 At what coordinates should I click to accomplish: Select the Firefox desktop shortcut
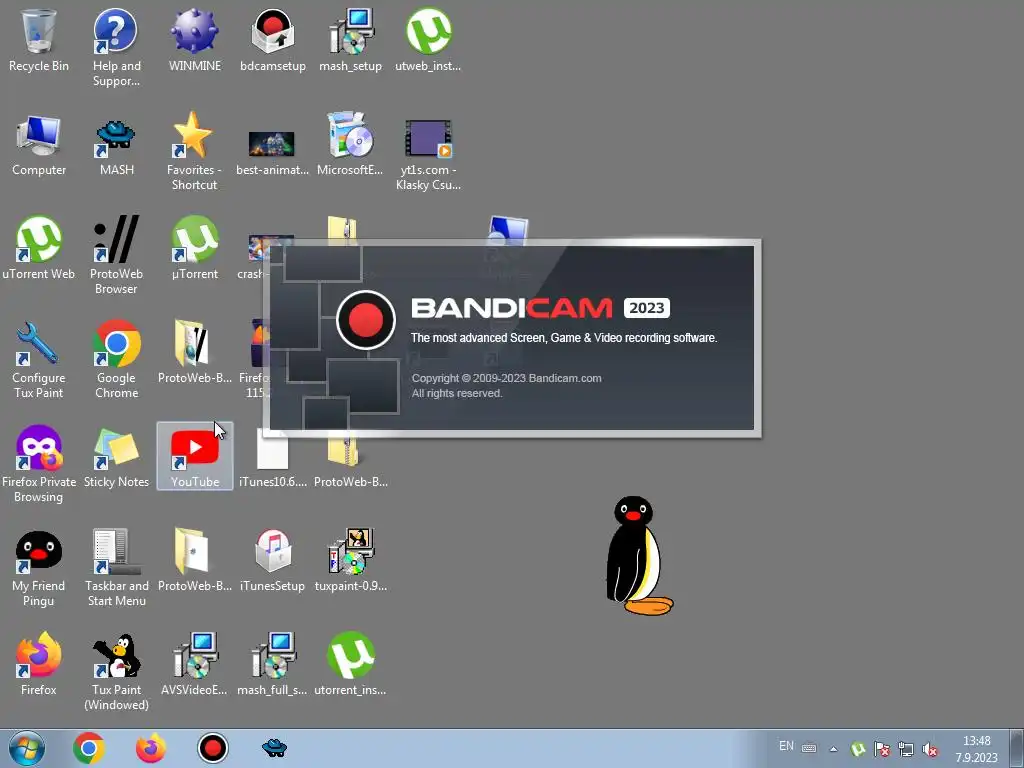click(39, 664)
